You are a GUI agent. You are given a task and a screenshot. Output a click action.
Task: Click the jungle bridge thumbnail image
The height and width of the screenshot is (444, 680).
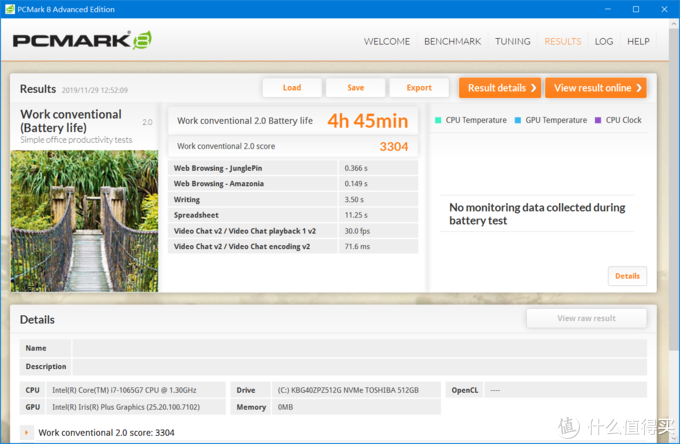click(84, 220)
